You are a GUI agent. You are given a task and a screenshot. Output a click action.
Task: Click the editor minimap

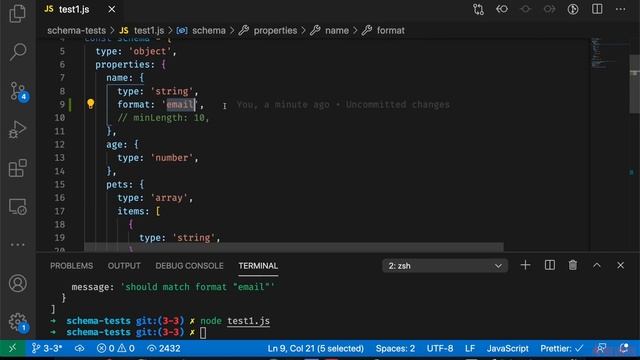tap(610, 53)
